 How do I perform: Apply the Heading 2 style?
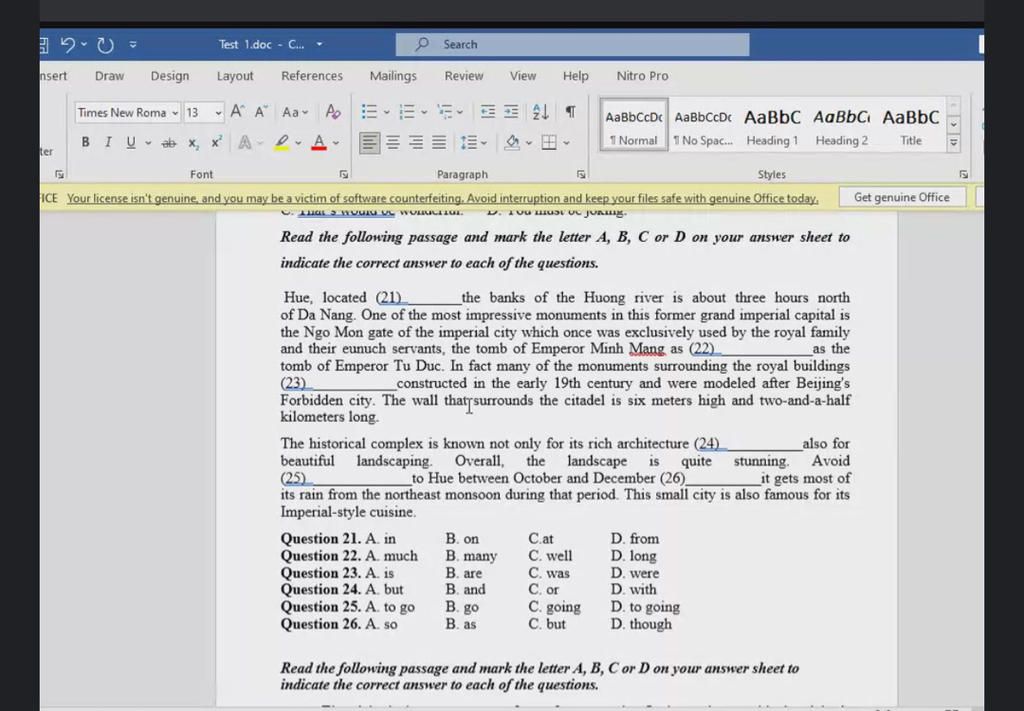841,125
